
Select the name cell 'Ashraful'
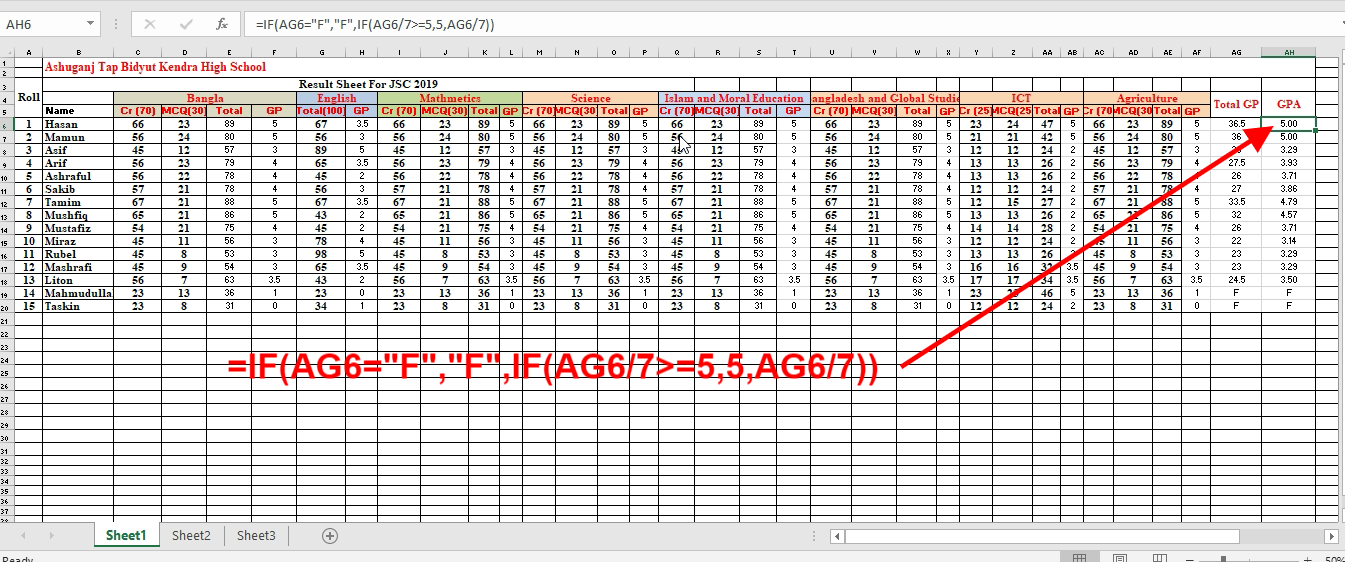pyautogui.click(x=78, y=176)
